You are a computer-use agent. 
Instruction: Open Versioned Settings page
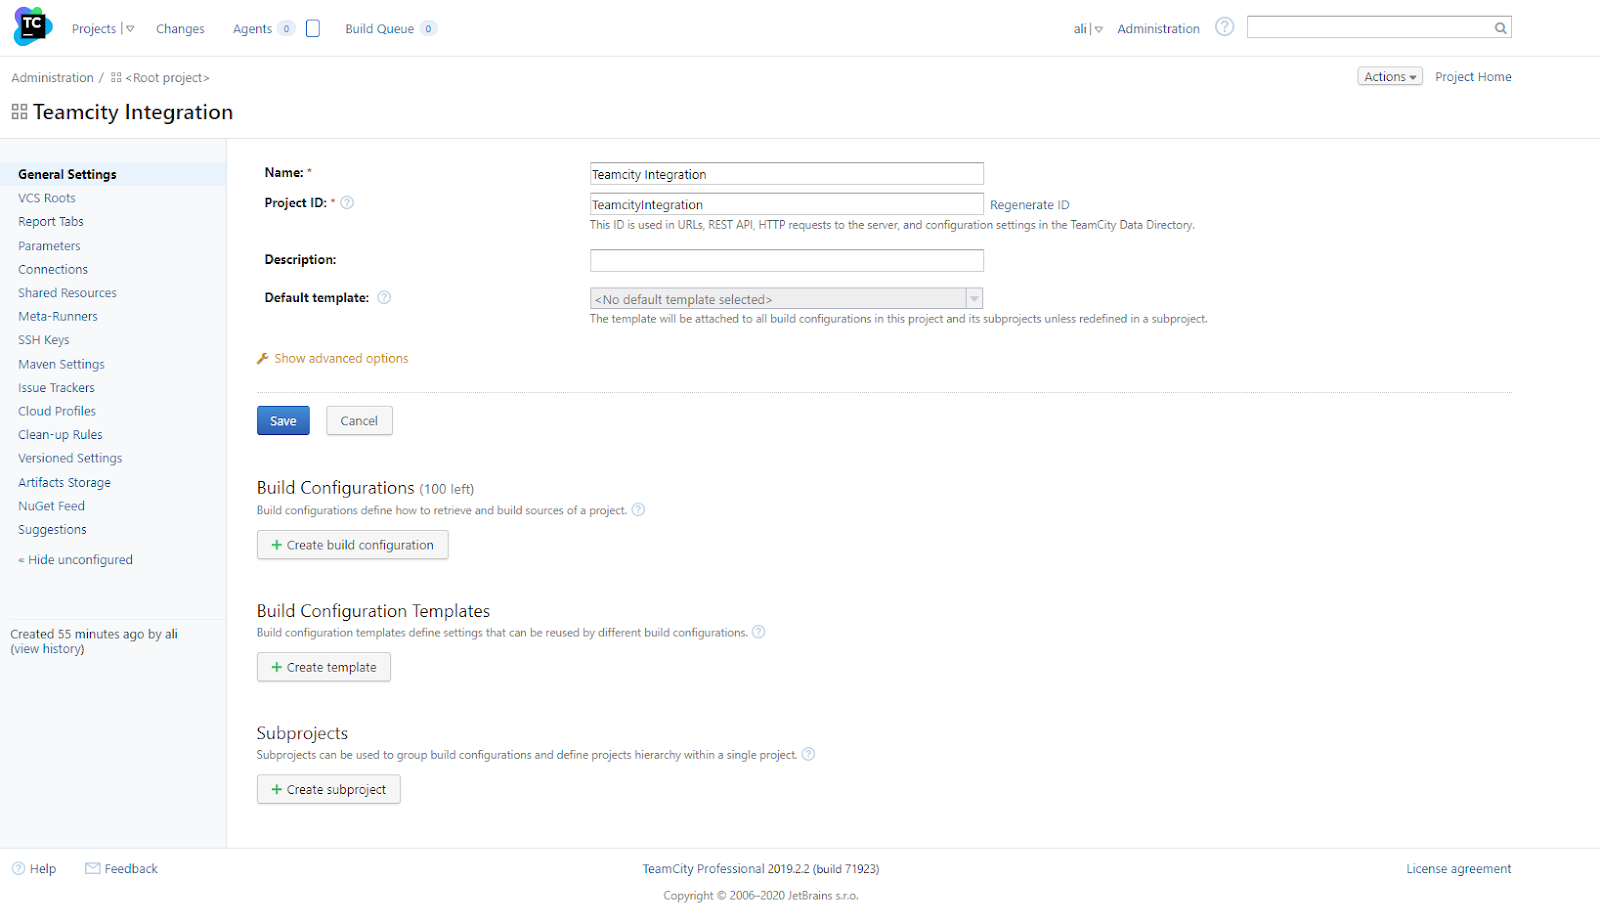70,458
